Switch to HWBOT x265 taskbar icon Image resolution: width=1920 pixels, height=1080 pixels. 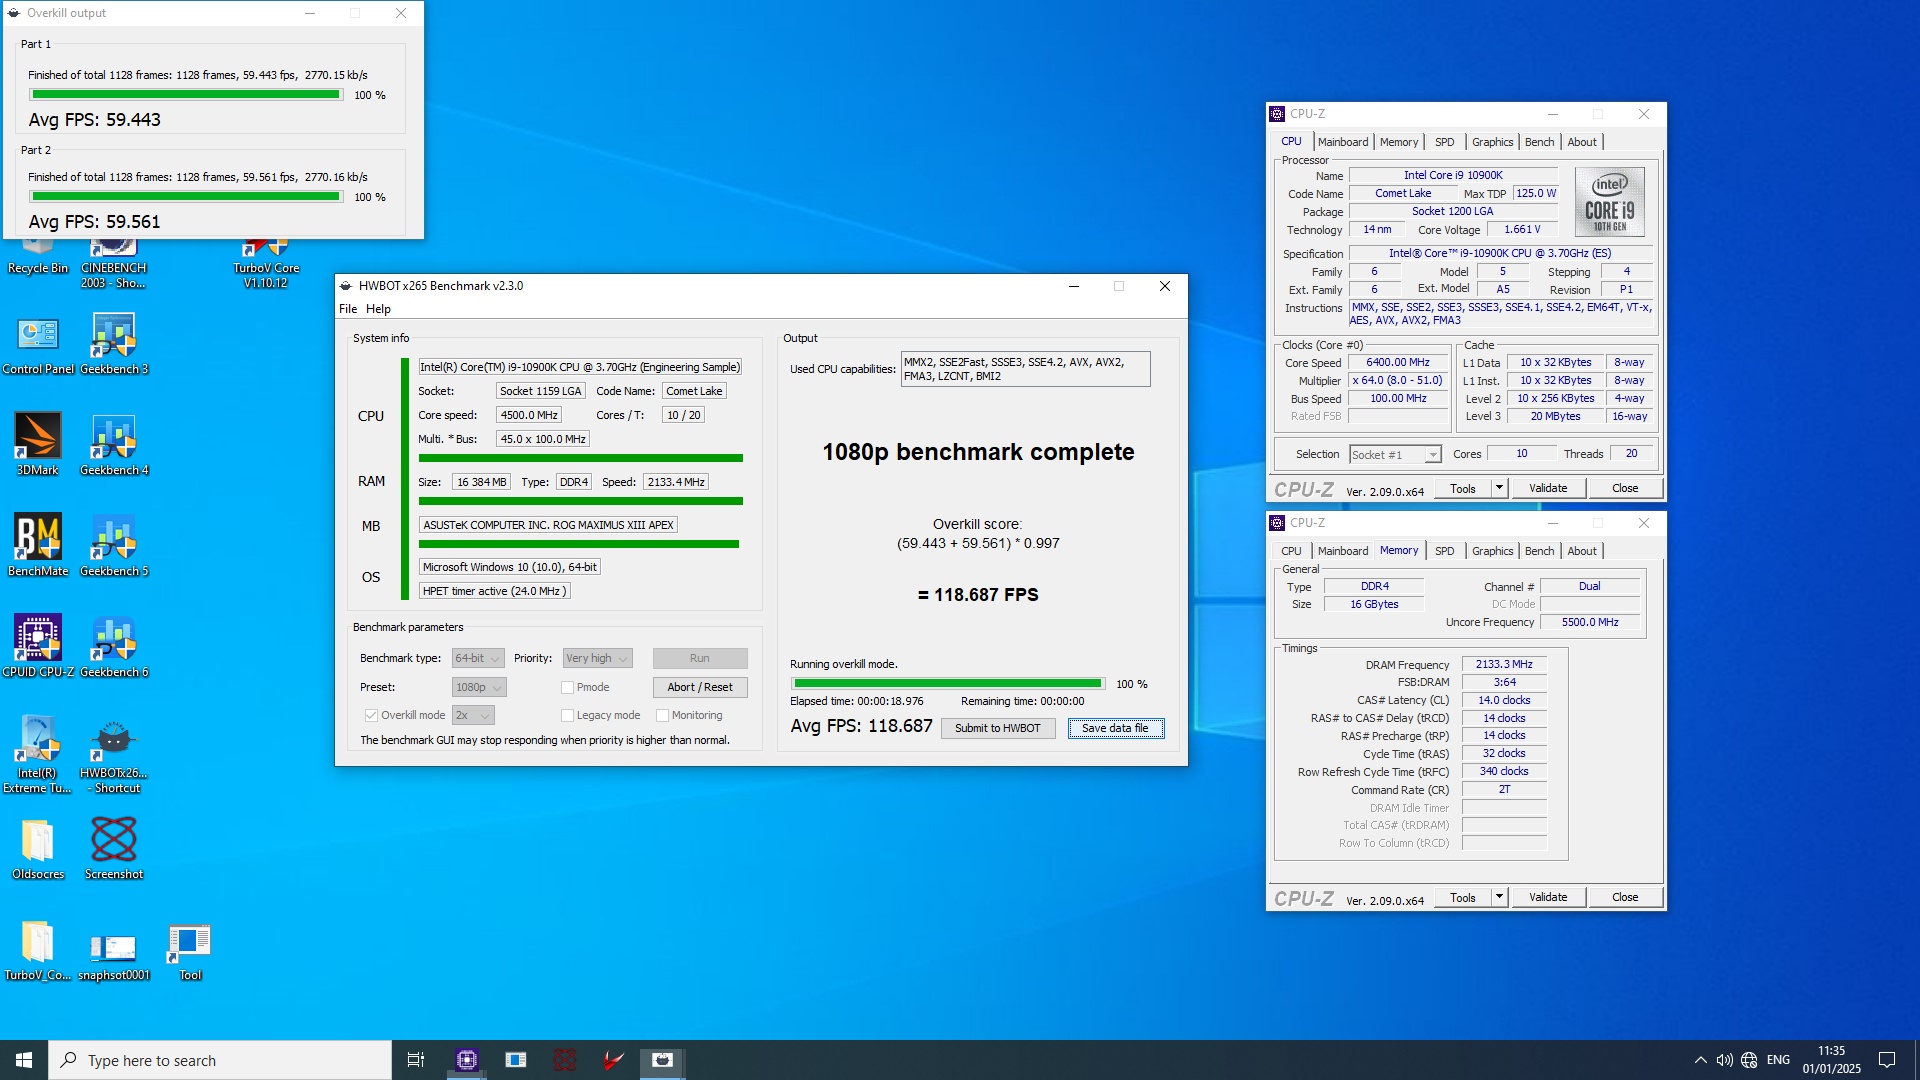662,1060
